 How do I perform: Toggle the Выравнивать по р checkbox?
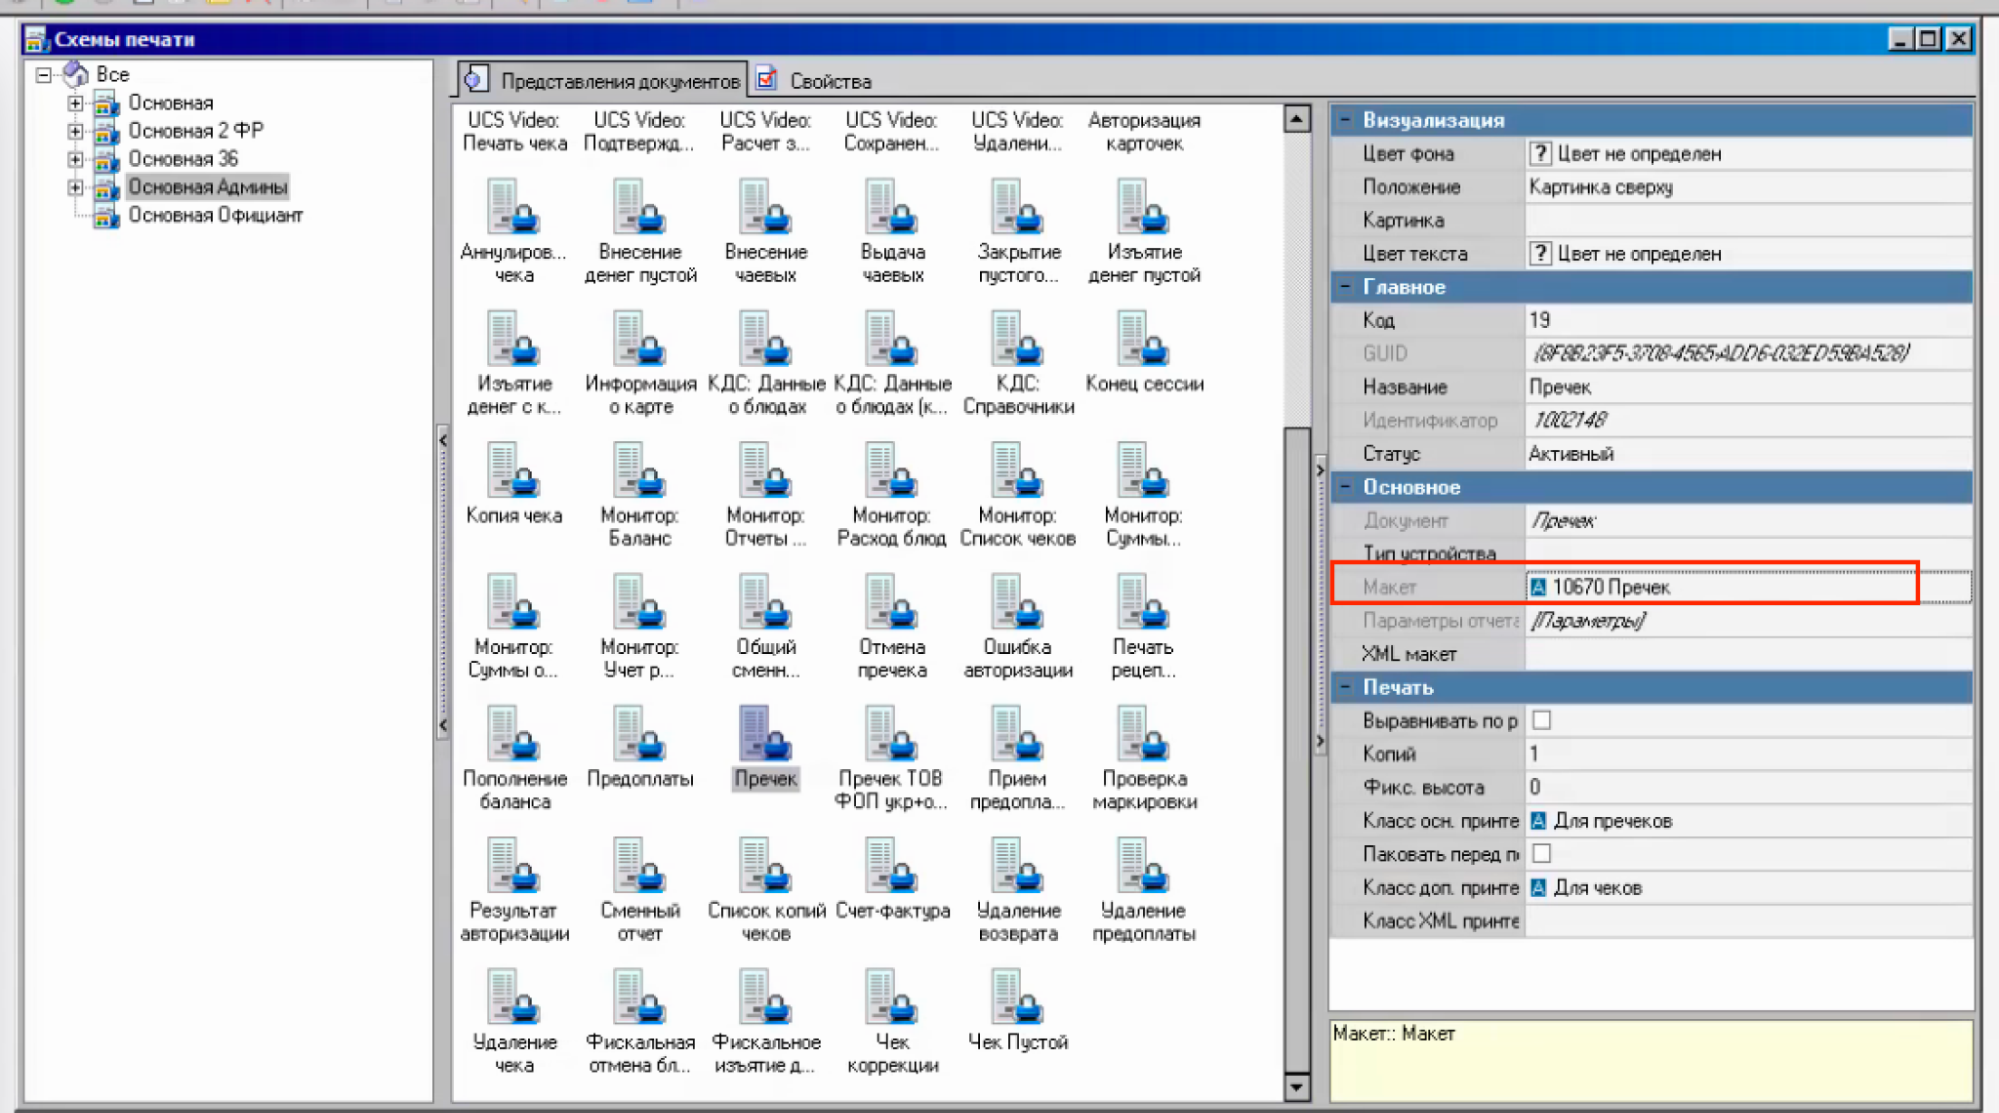tap(1541, 720)
